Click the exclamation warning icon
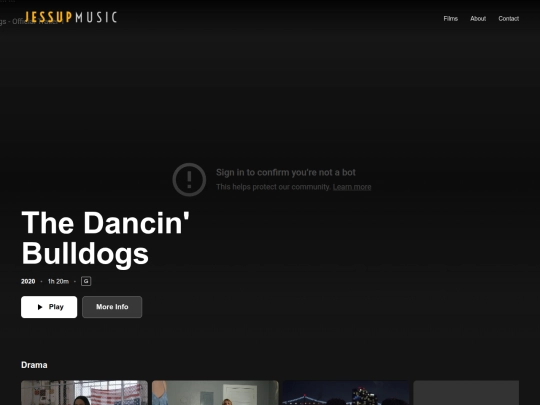 click(189, 179)
